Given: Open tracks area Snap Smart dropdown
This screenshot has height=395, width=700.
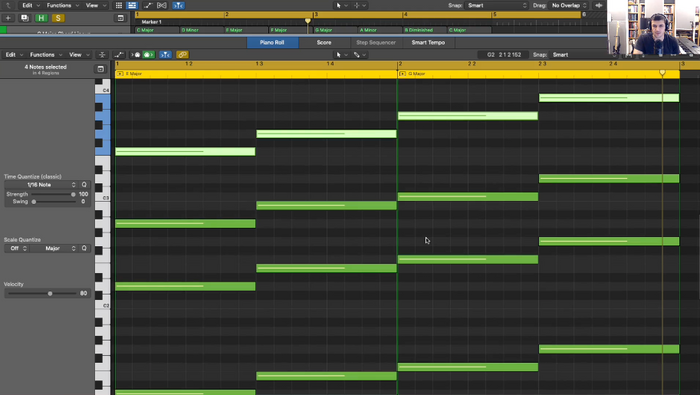Looking at the screenshot, I should [497, 5].
